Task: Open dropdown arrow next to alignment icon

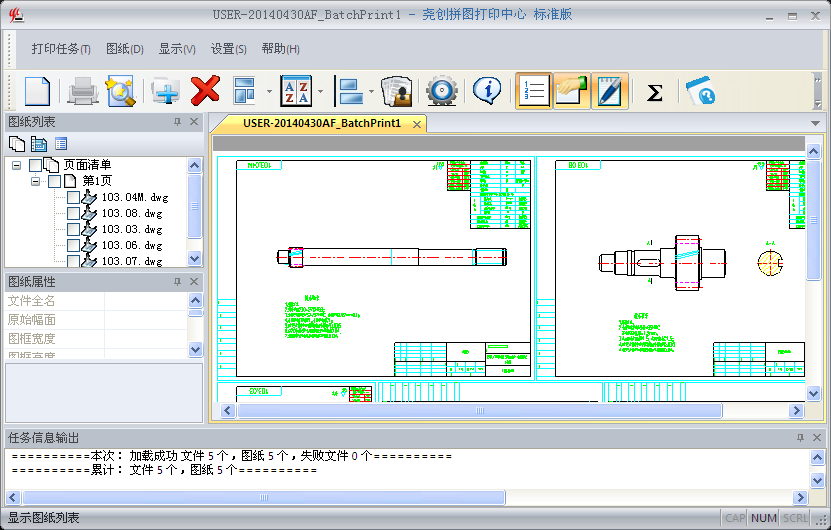Action: pos(372,91)
